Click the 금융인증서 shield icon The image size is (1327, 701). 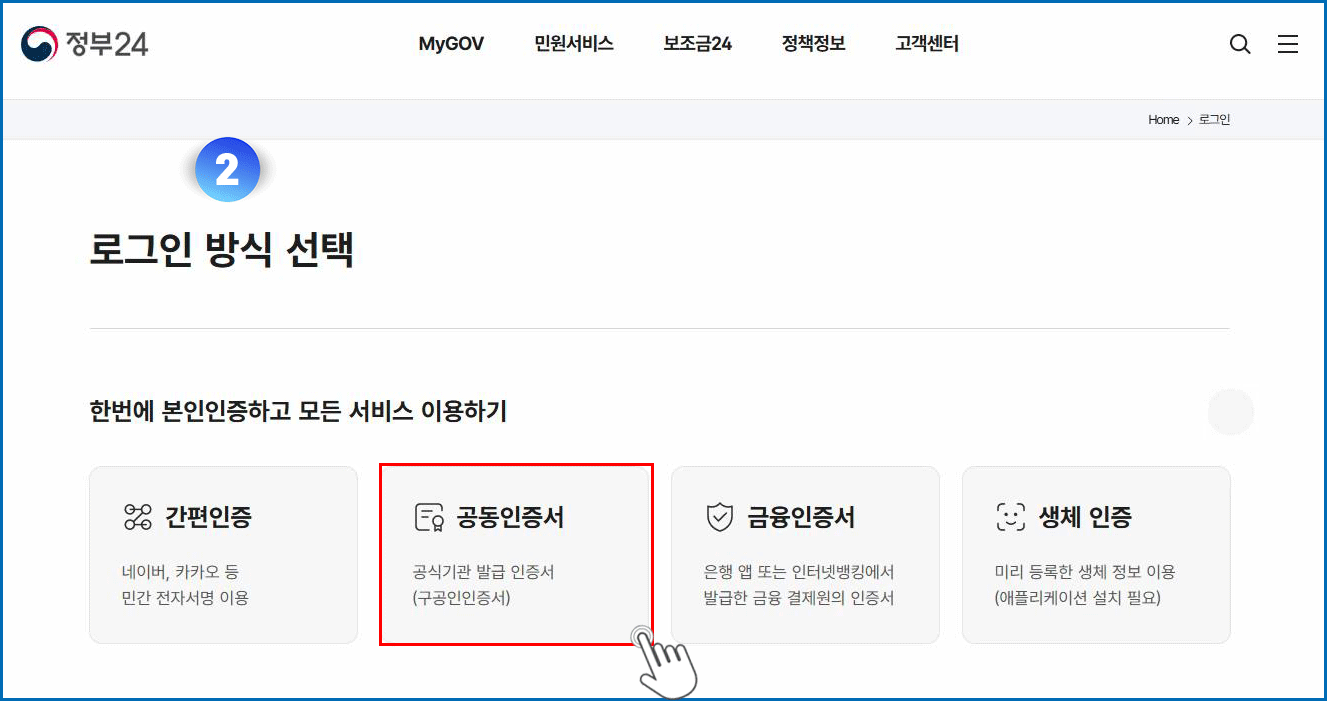[x=720, y=517]
